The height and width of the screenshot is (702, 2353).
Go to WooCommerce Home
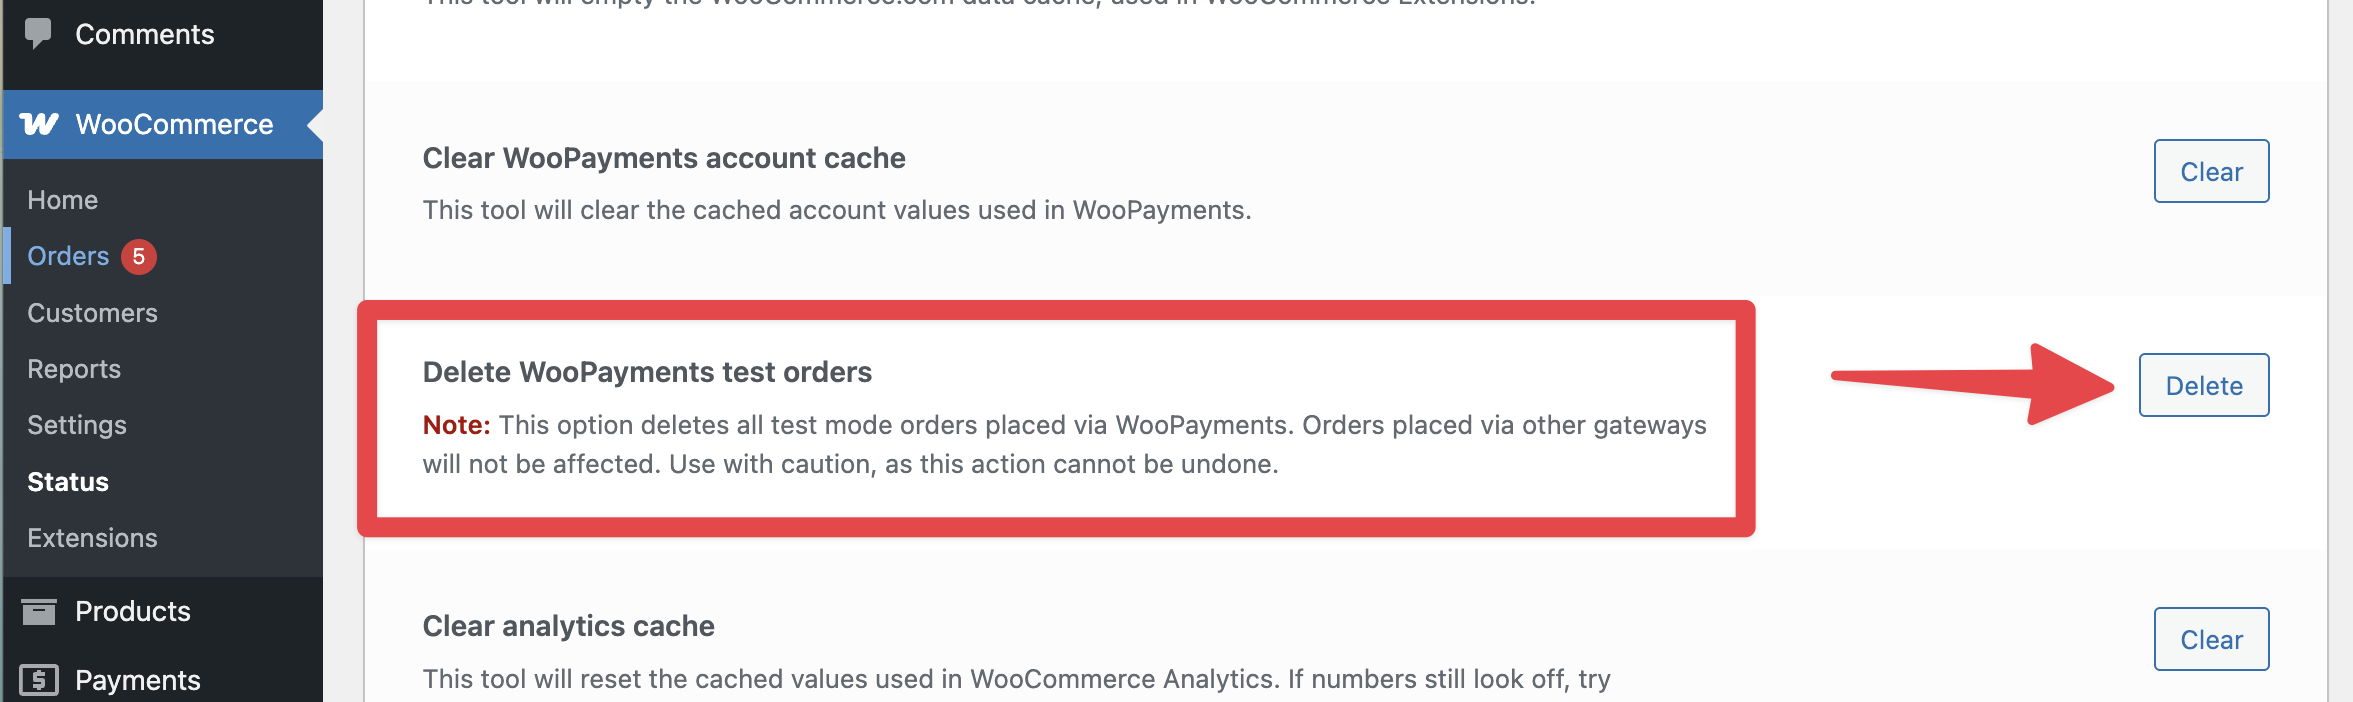click(x=62, y=200)
